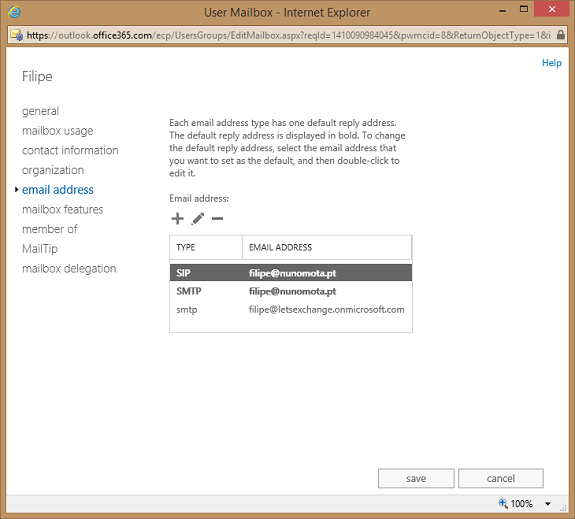The height and width of the screenshot is (519, 575).
Task: Open the general section
Action: coord(40,111)
